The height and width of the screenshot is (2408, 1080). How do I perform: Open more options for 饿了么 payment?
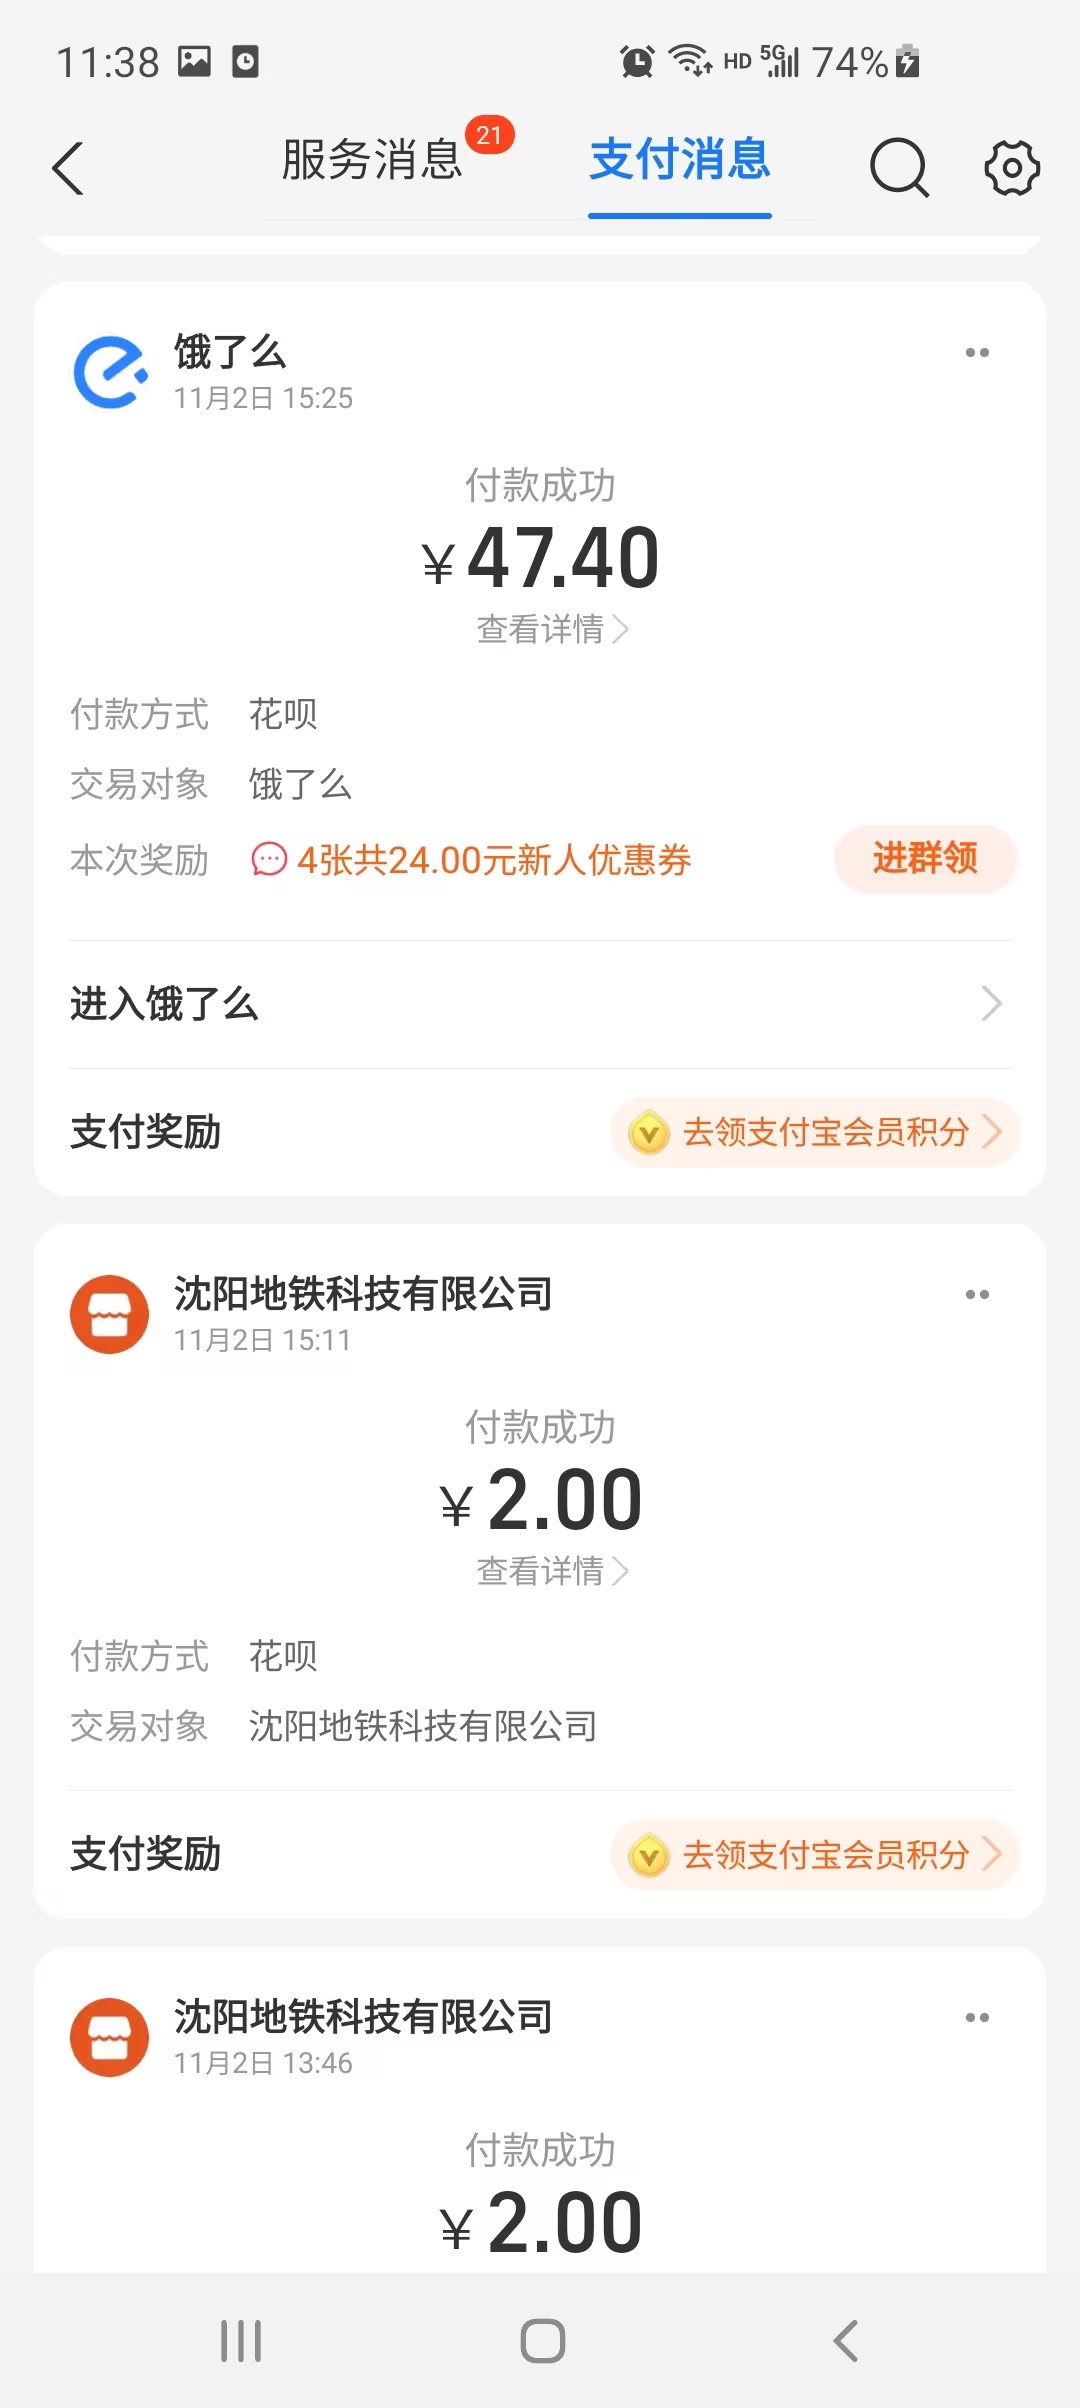point(977,353)
